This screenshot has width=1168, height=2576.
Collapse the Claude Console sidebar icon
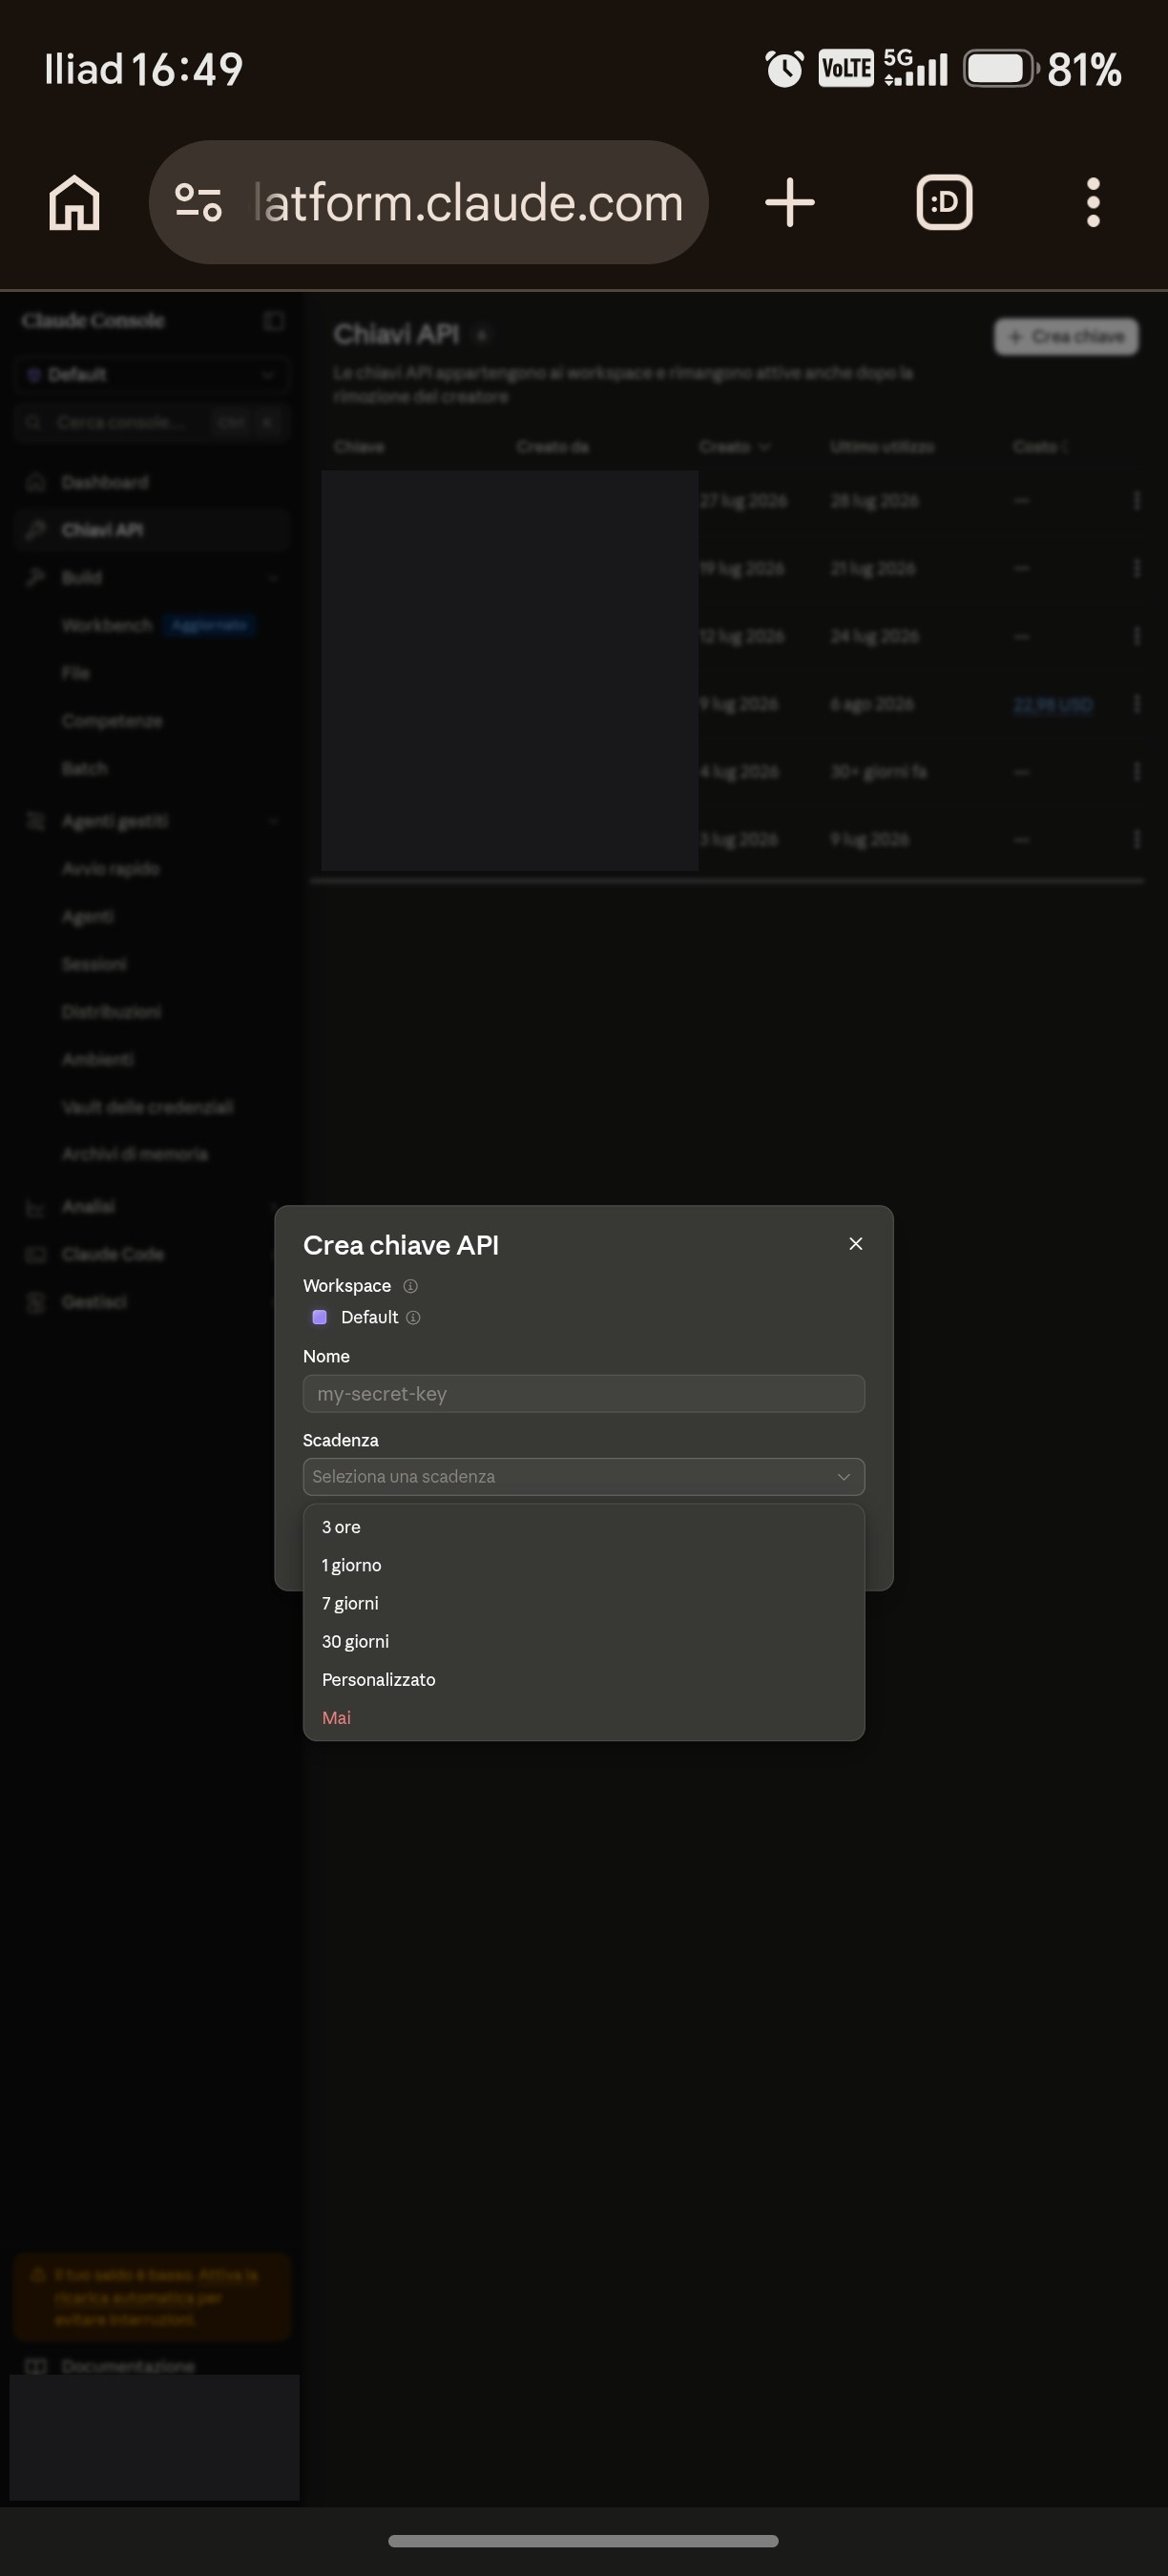274,320
